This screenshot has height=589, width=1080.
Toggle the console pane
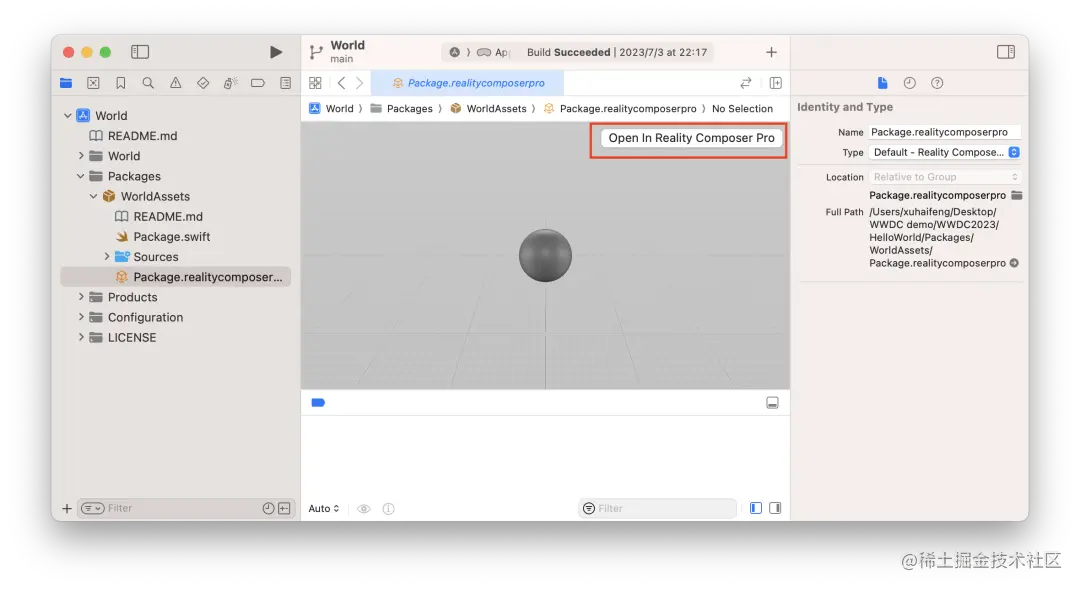coord(776,508)
